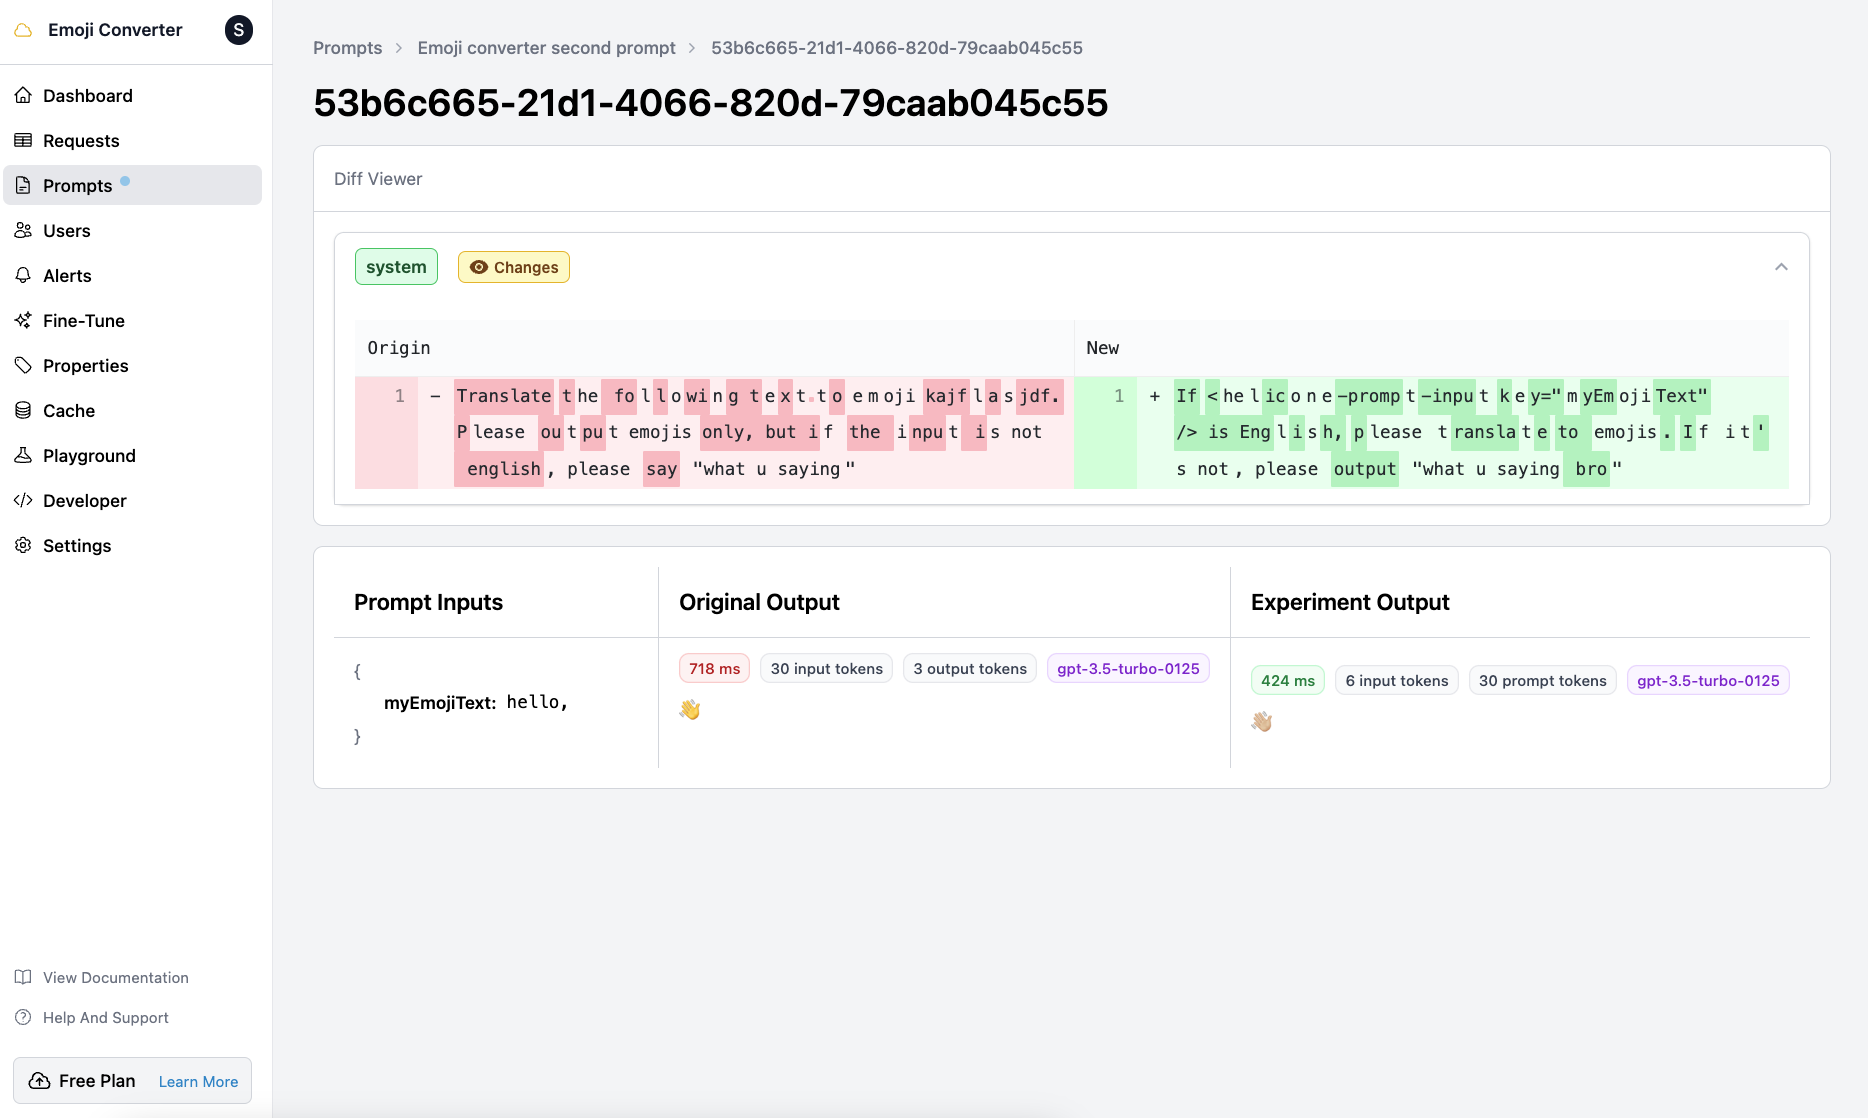Select the Developer sidebar item

pos(84,500)
